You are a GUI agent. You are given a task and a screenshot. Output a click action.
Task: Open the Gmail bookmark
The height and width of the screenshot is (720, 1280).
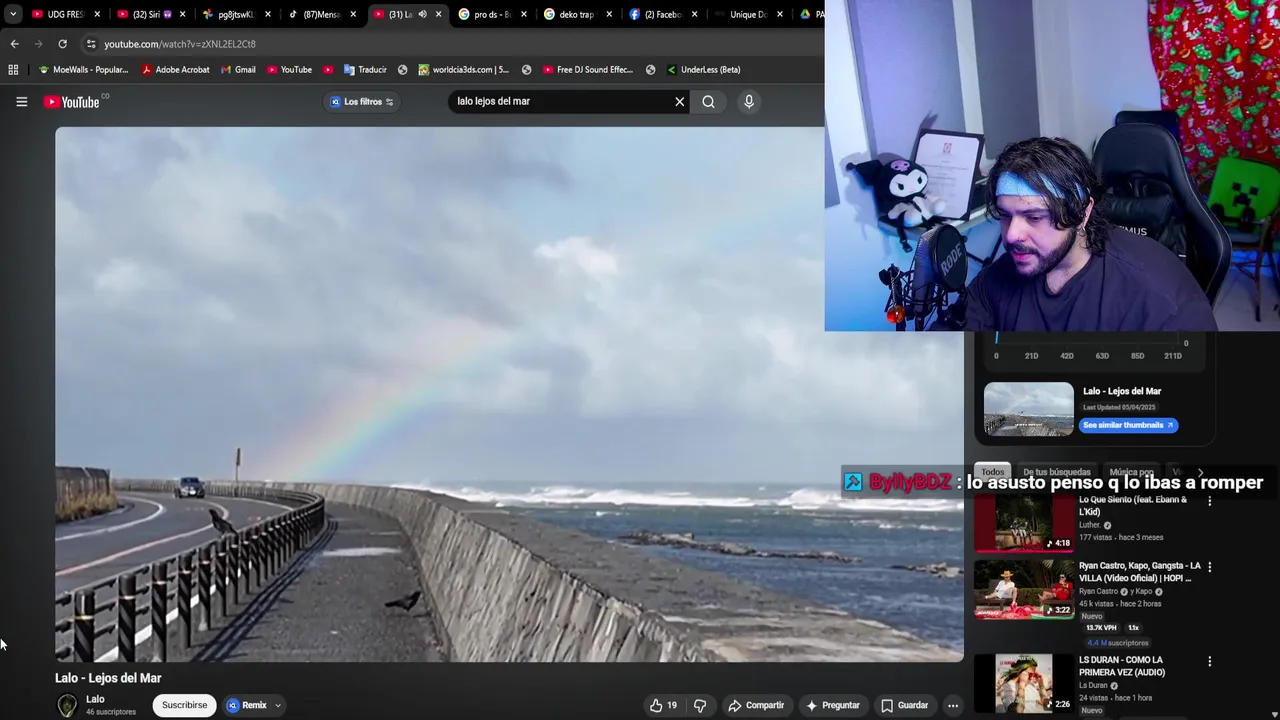[238, 70]
